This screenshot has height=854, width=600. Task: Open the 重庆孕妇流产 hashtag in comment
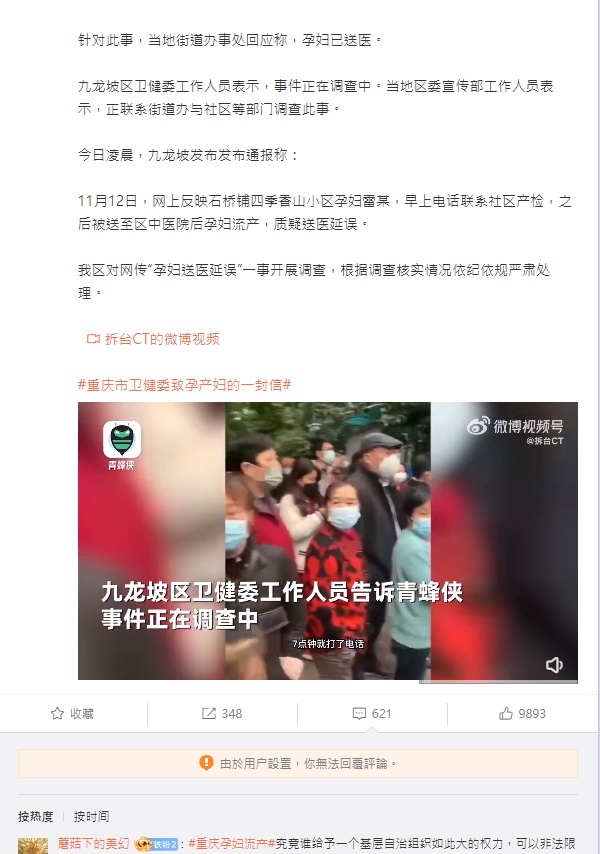231,844
